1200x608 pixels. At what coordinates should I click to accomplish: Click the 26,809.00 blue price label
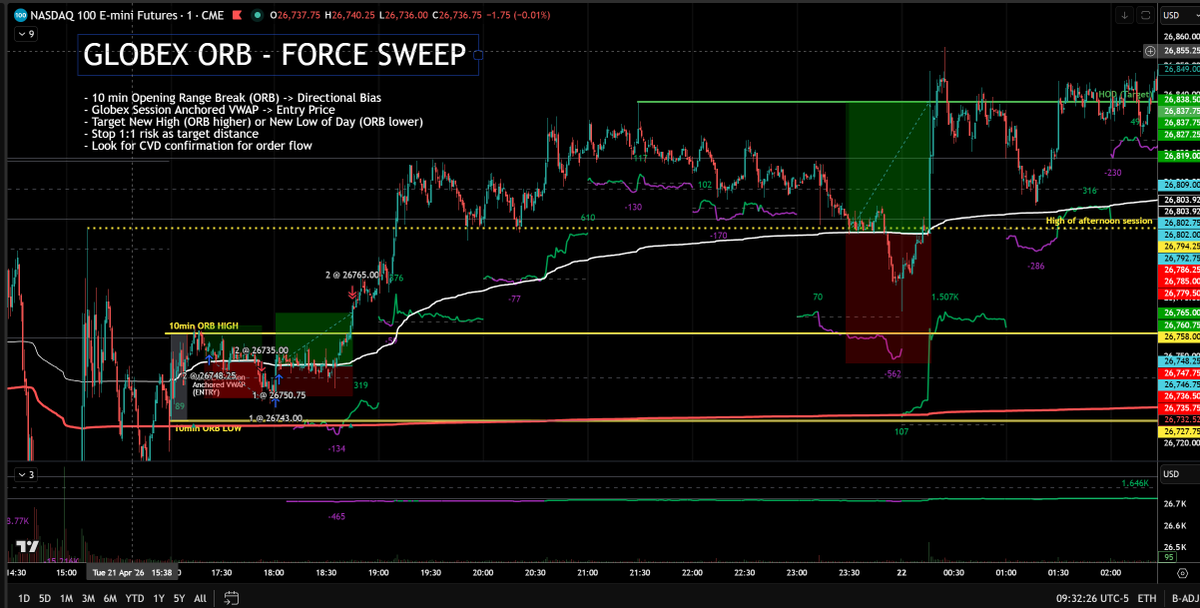point(1180,185)
